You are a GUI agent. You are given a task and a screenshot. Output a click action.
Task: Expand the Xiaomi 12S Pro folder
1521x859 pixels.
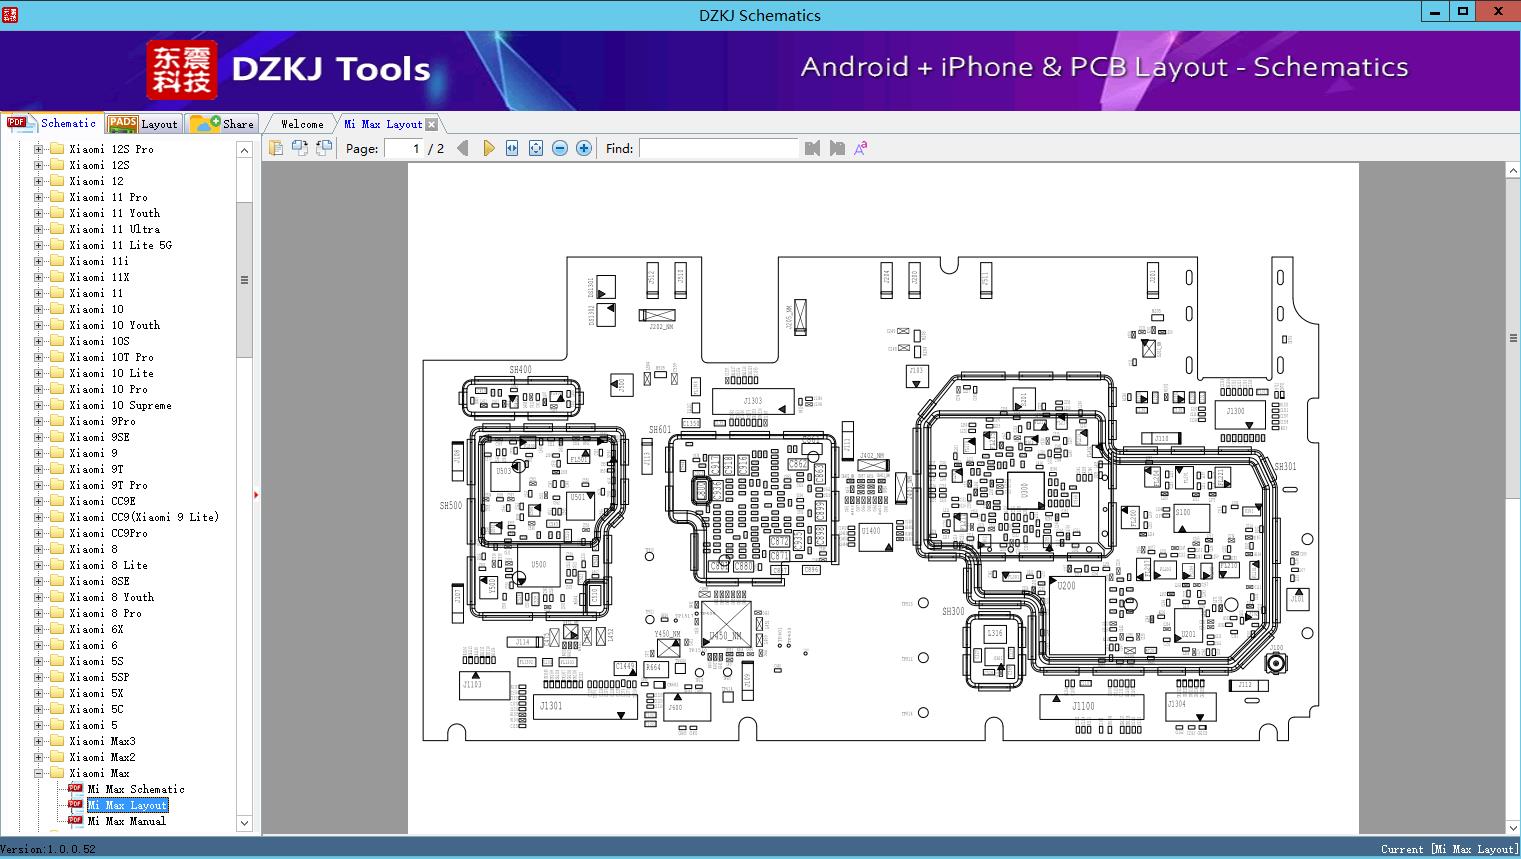39,148
